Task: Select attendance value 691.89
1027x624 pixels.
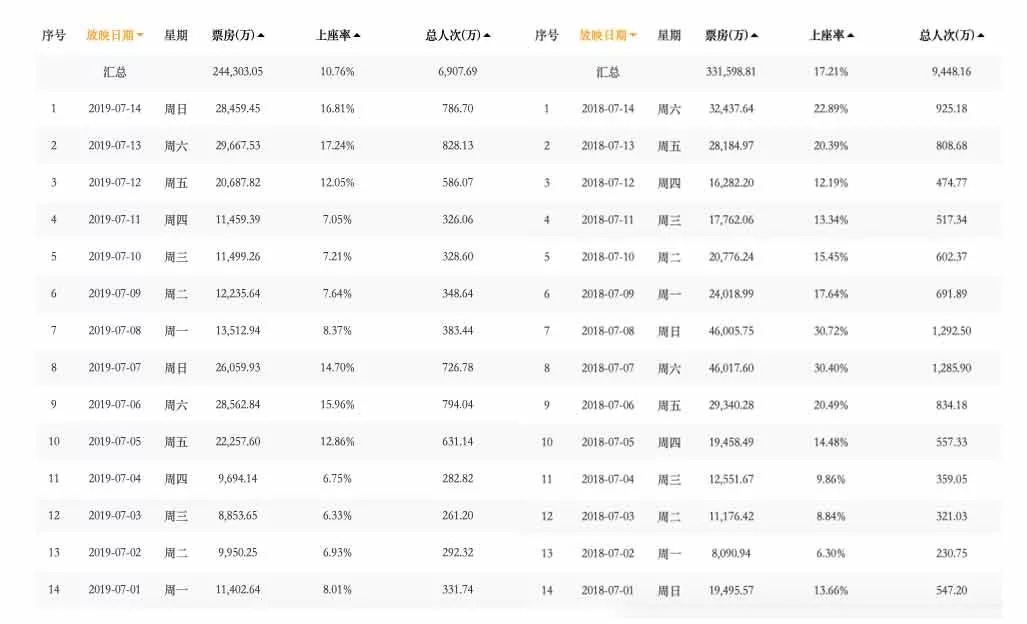Action: tap(951, 293)
